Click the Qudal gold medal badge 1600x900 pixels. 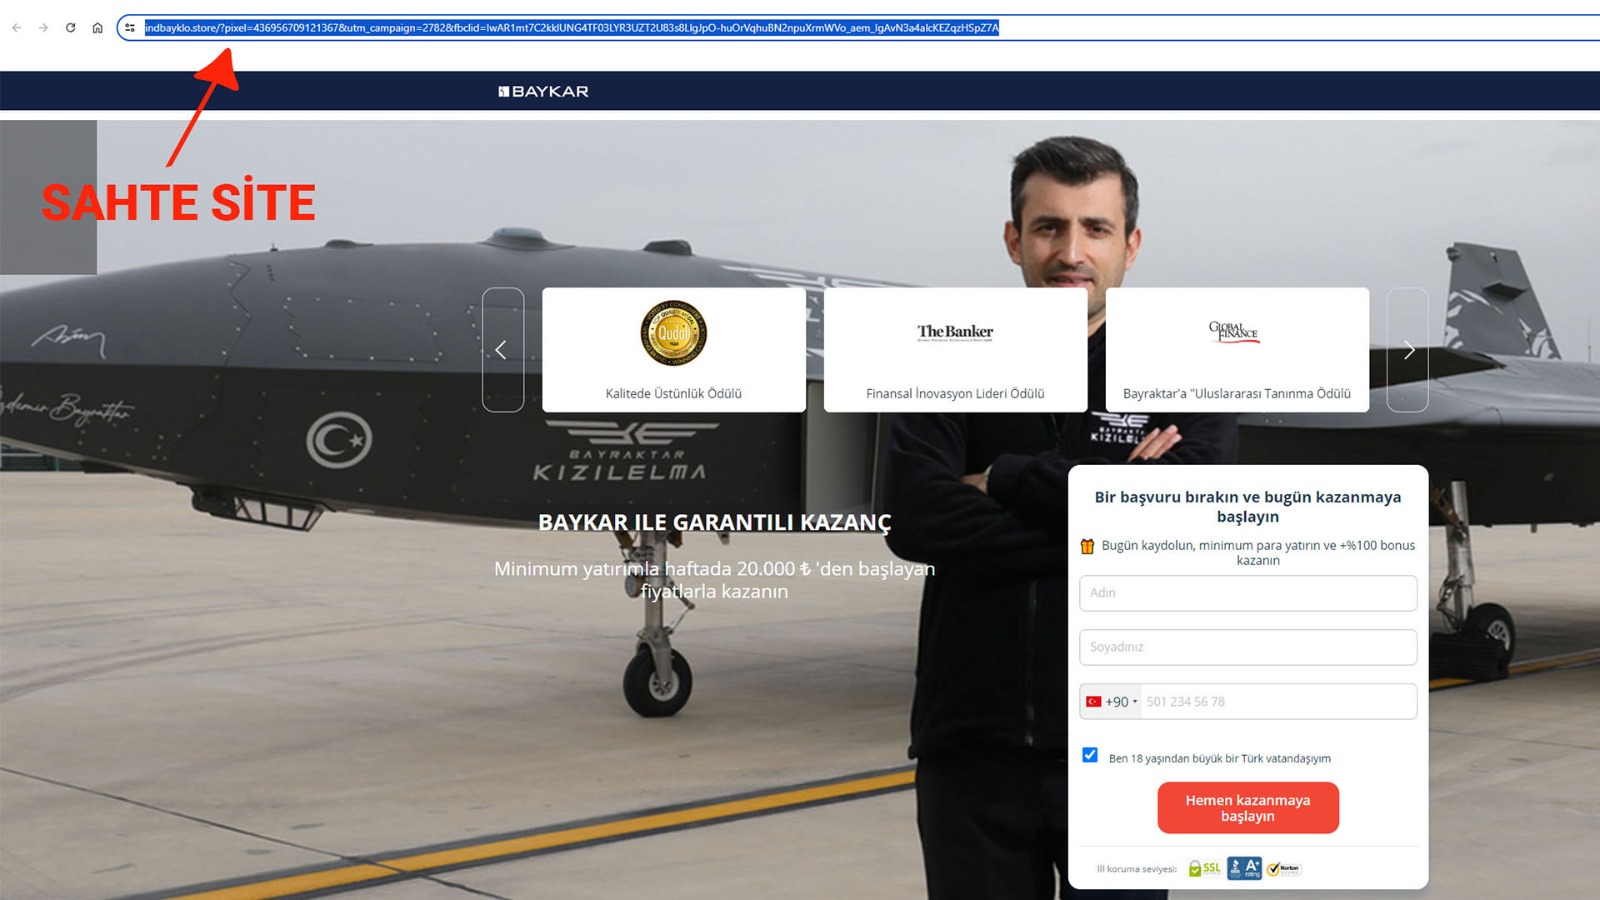(674, 333)
